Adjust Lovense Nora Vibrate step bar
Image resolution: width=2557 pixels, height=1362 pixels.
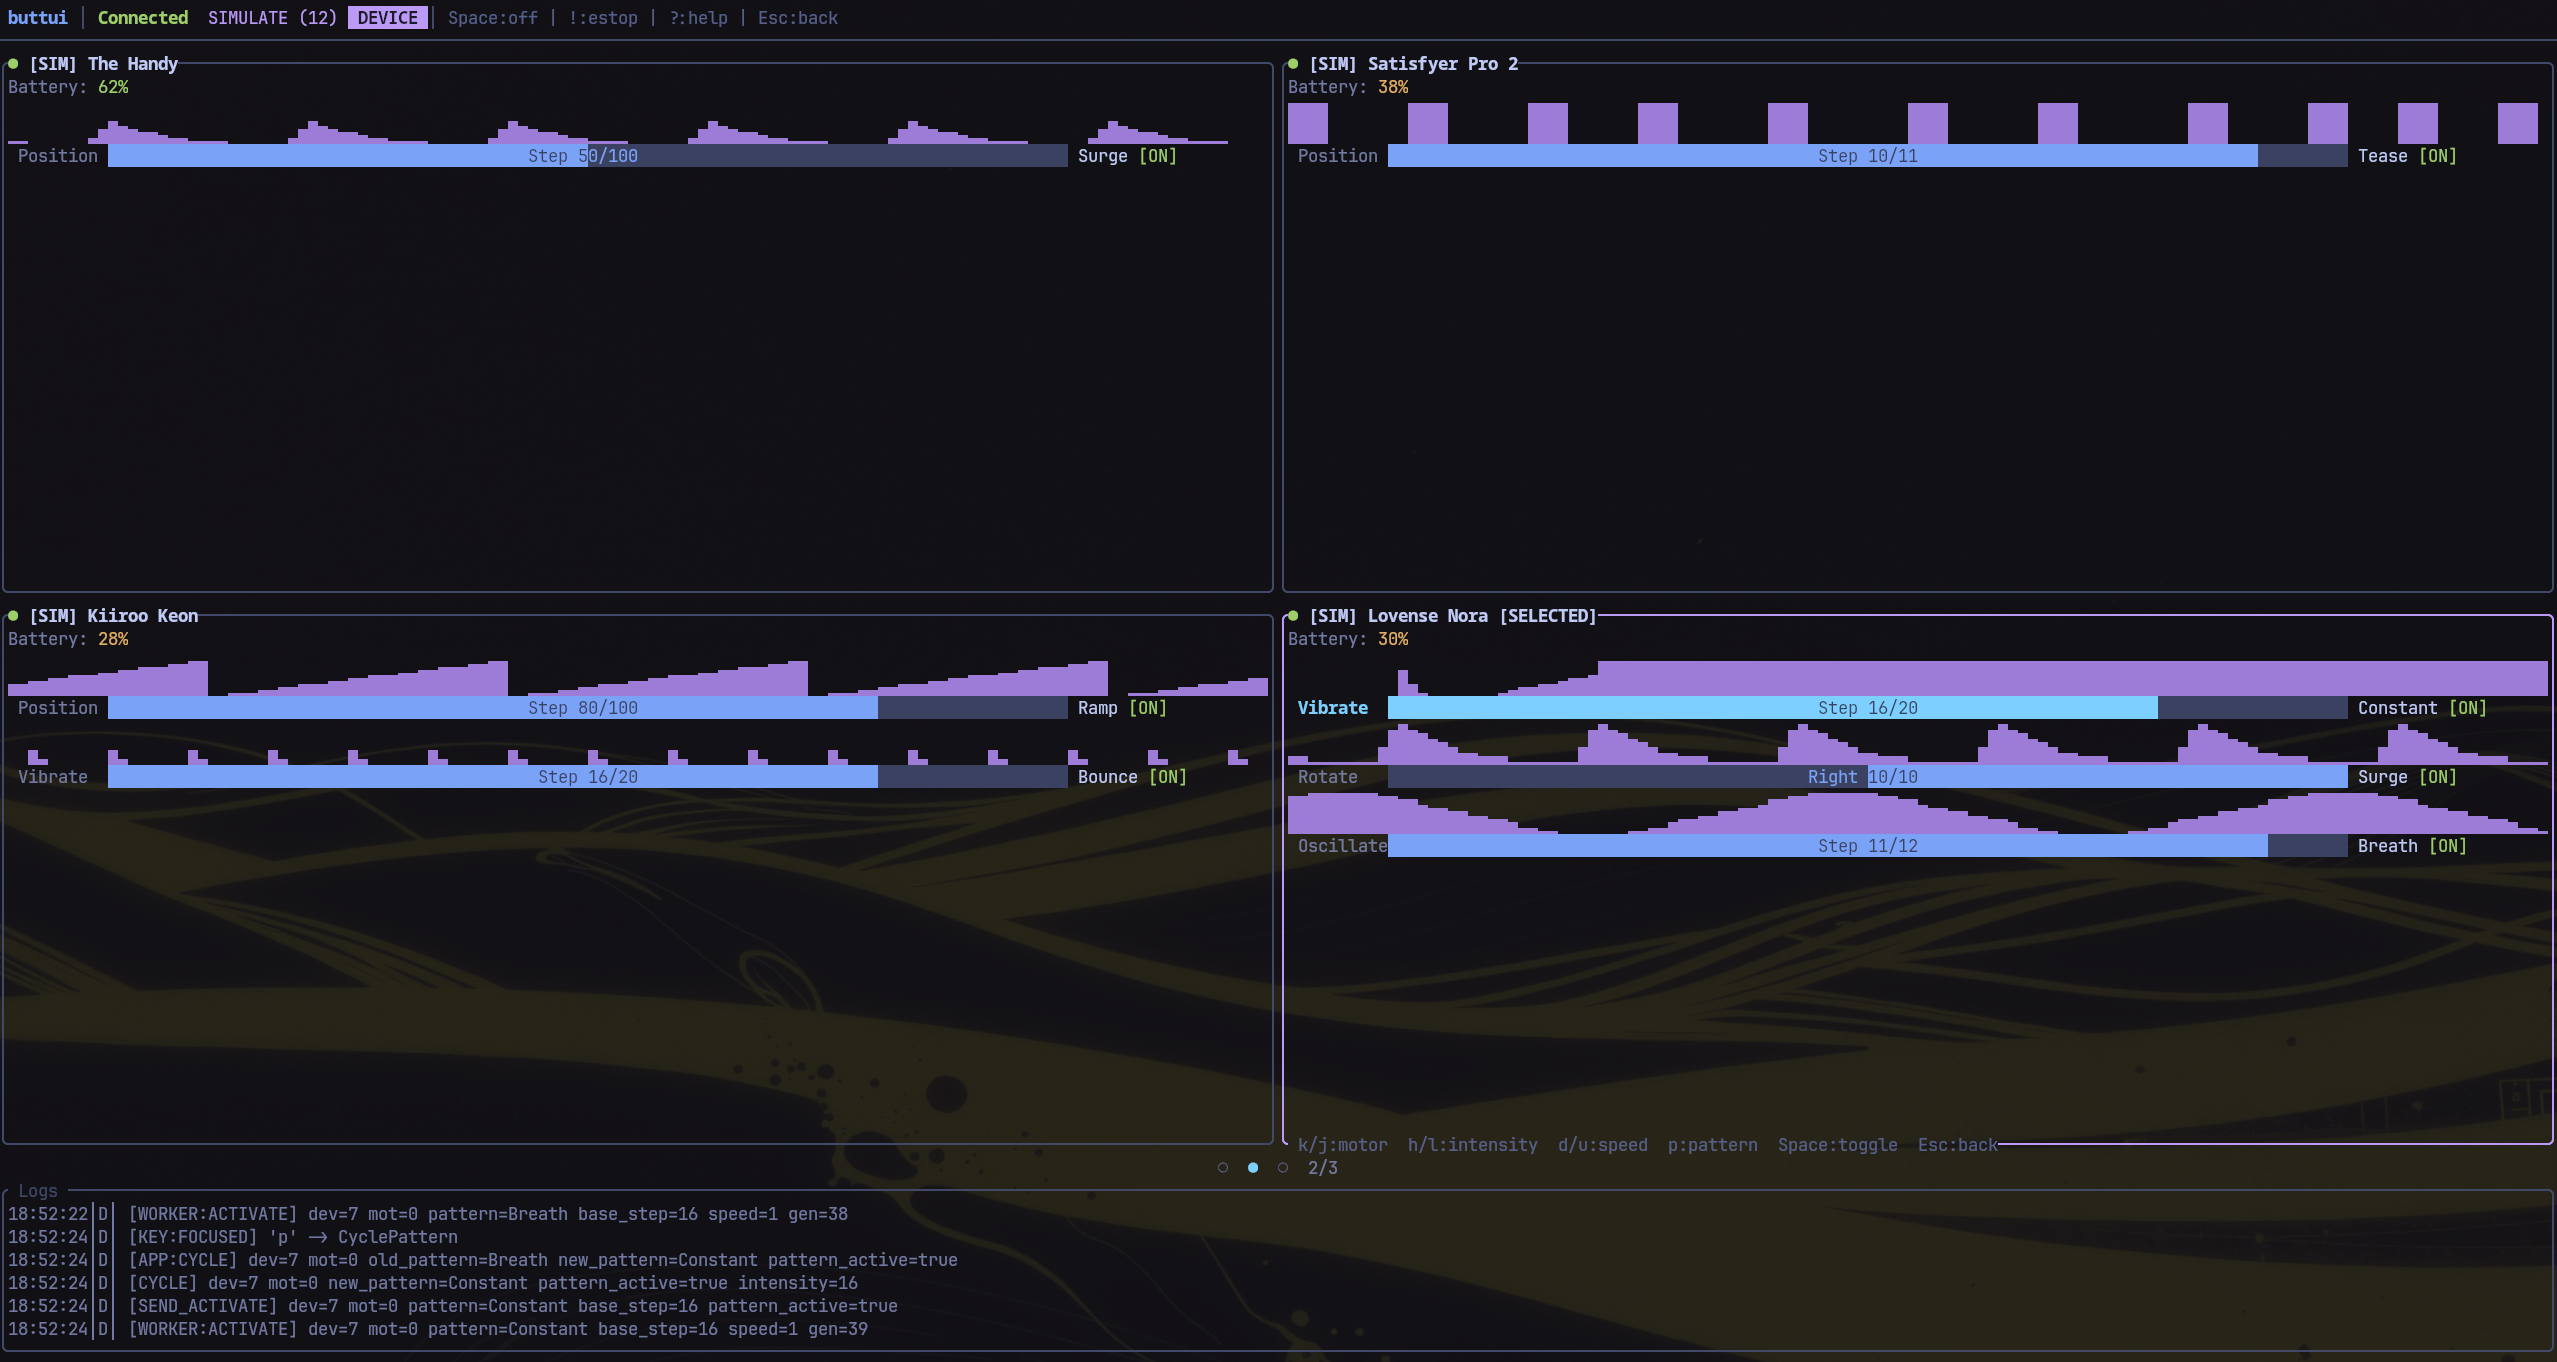[1867, 708]
